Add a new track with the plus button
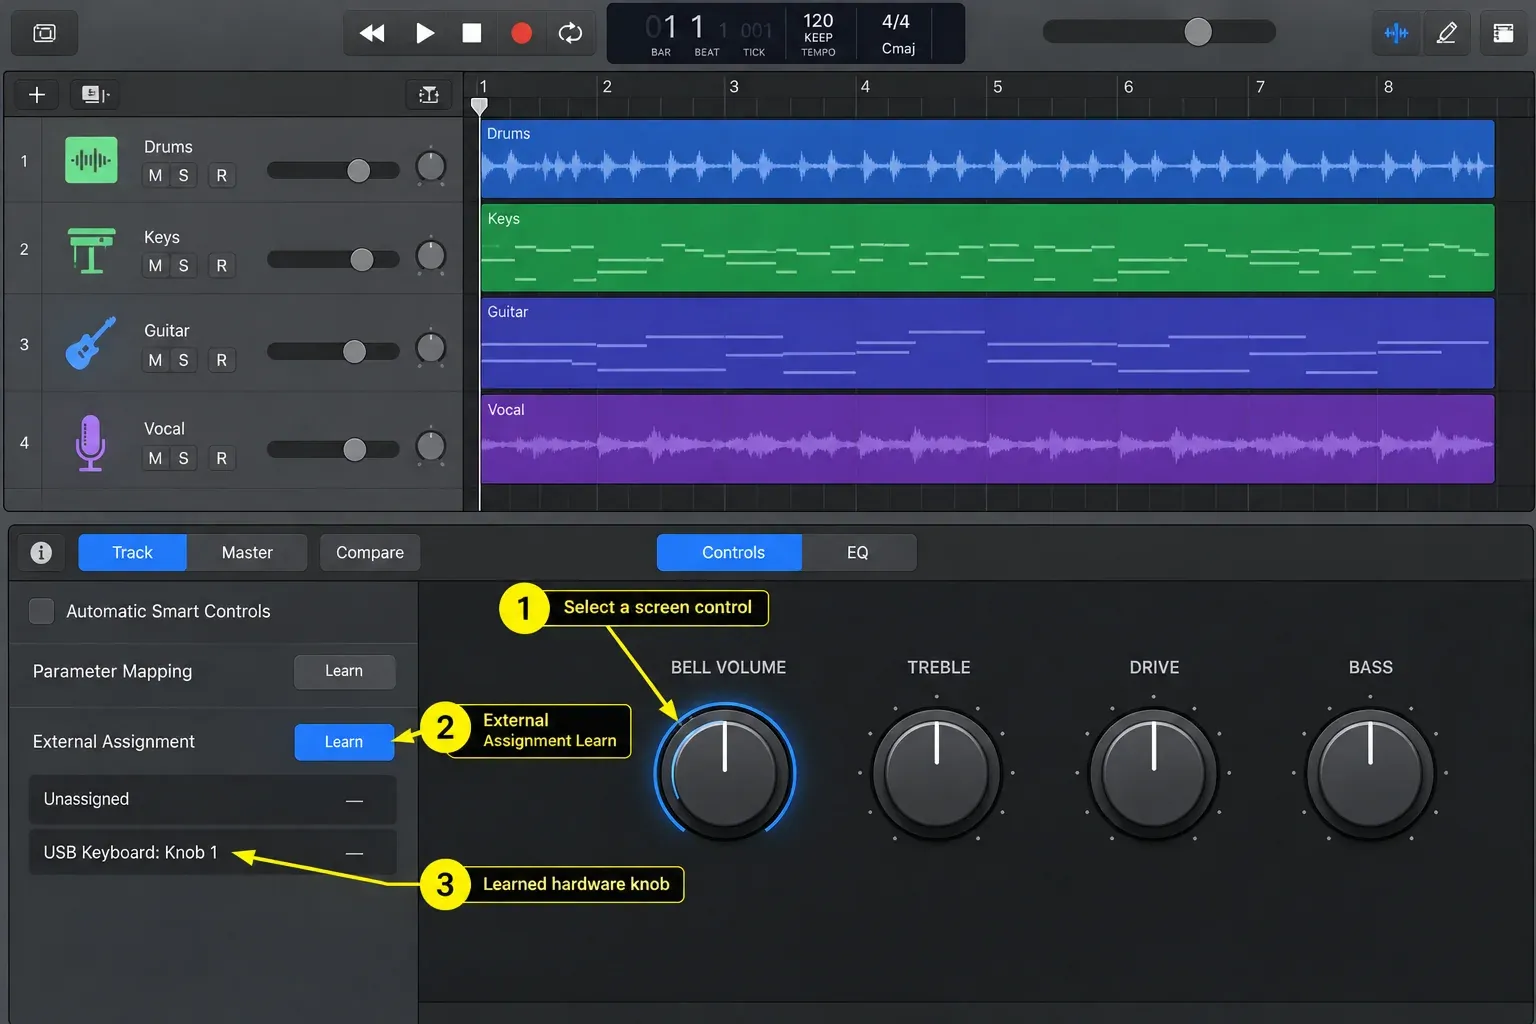Image resolution: width=1536 pixels, height=1024 pixels. (x=37, y=94)
